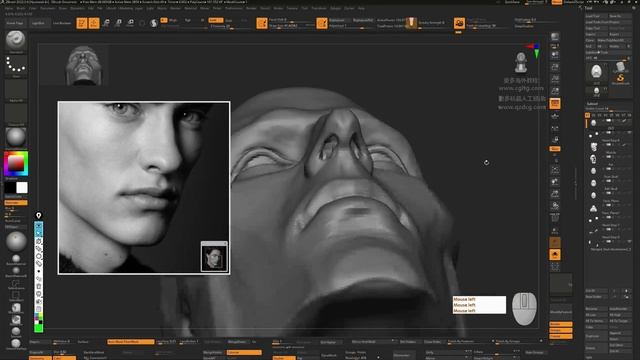Toggle the M material mode
Screen dimensions: 640x360
pyautogui.click(x=202, y=20)
